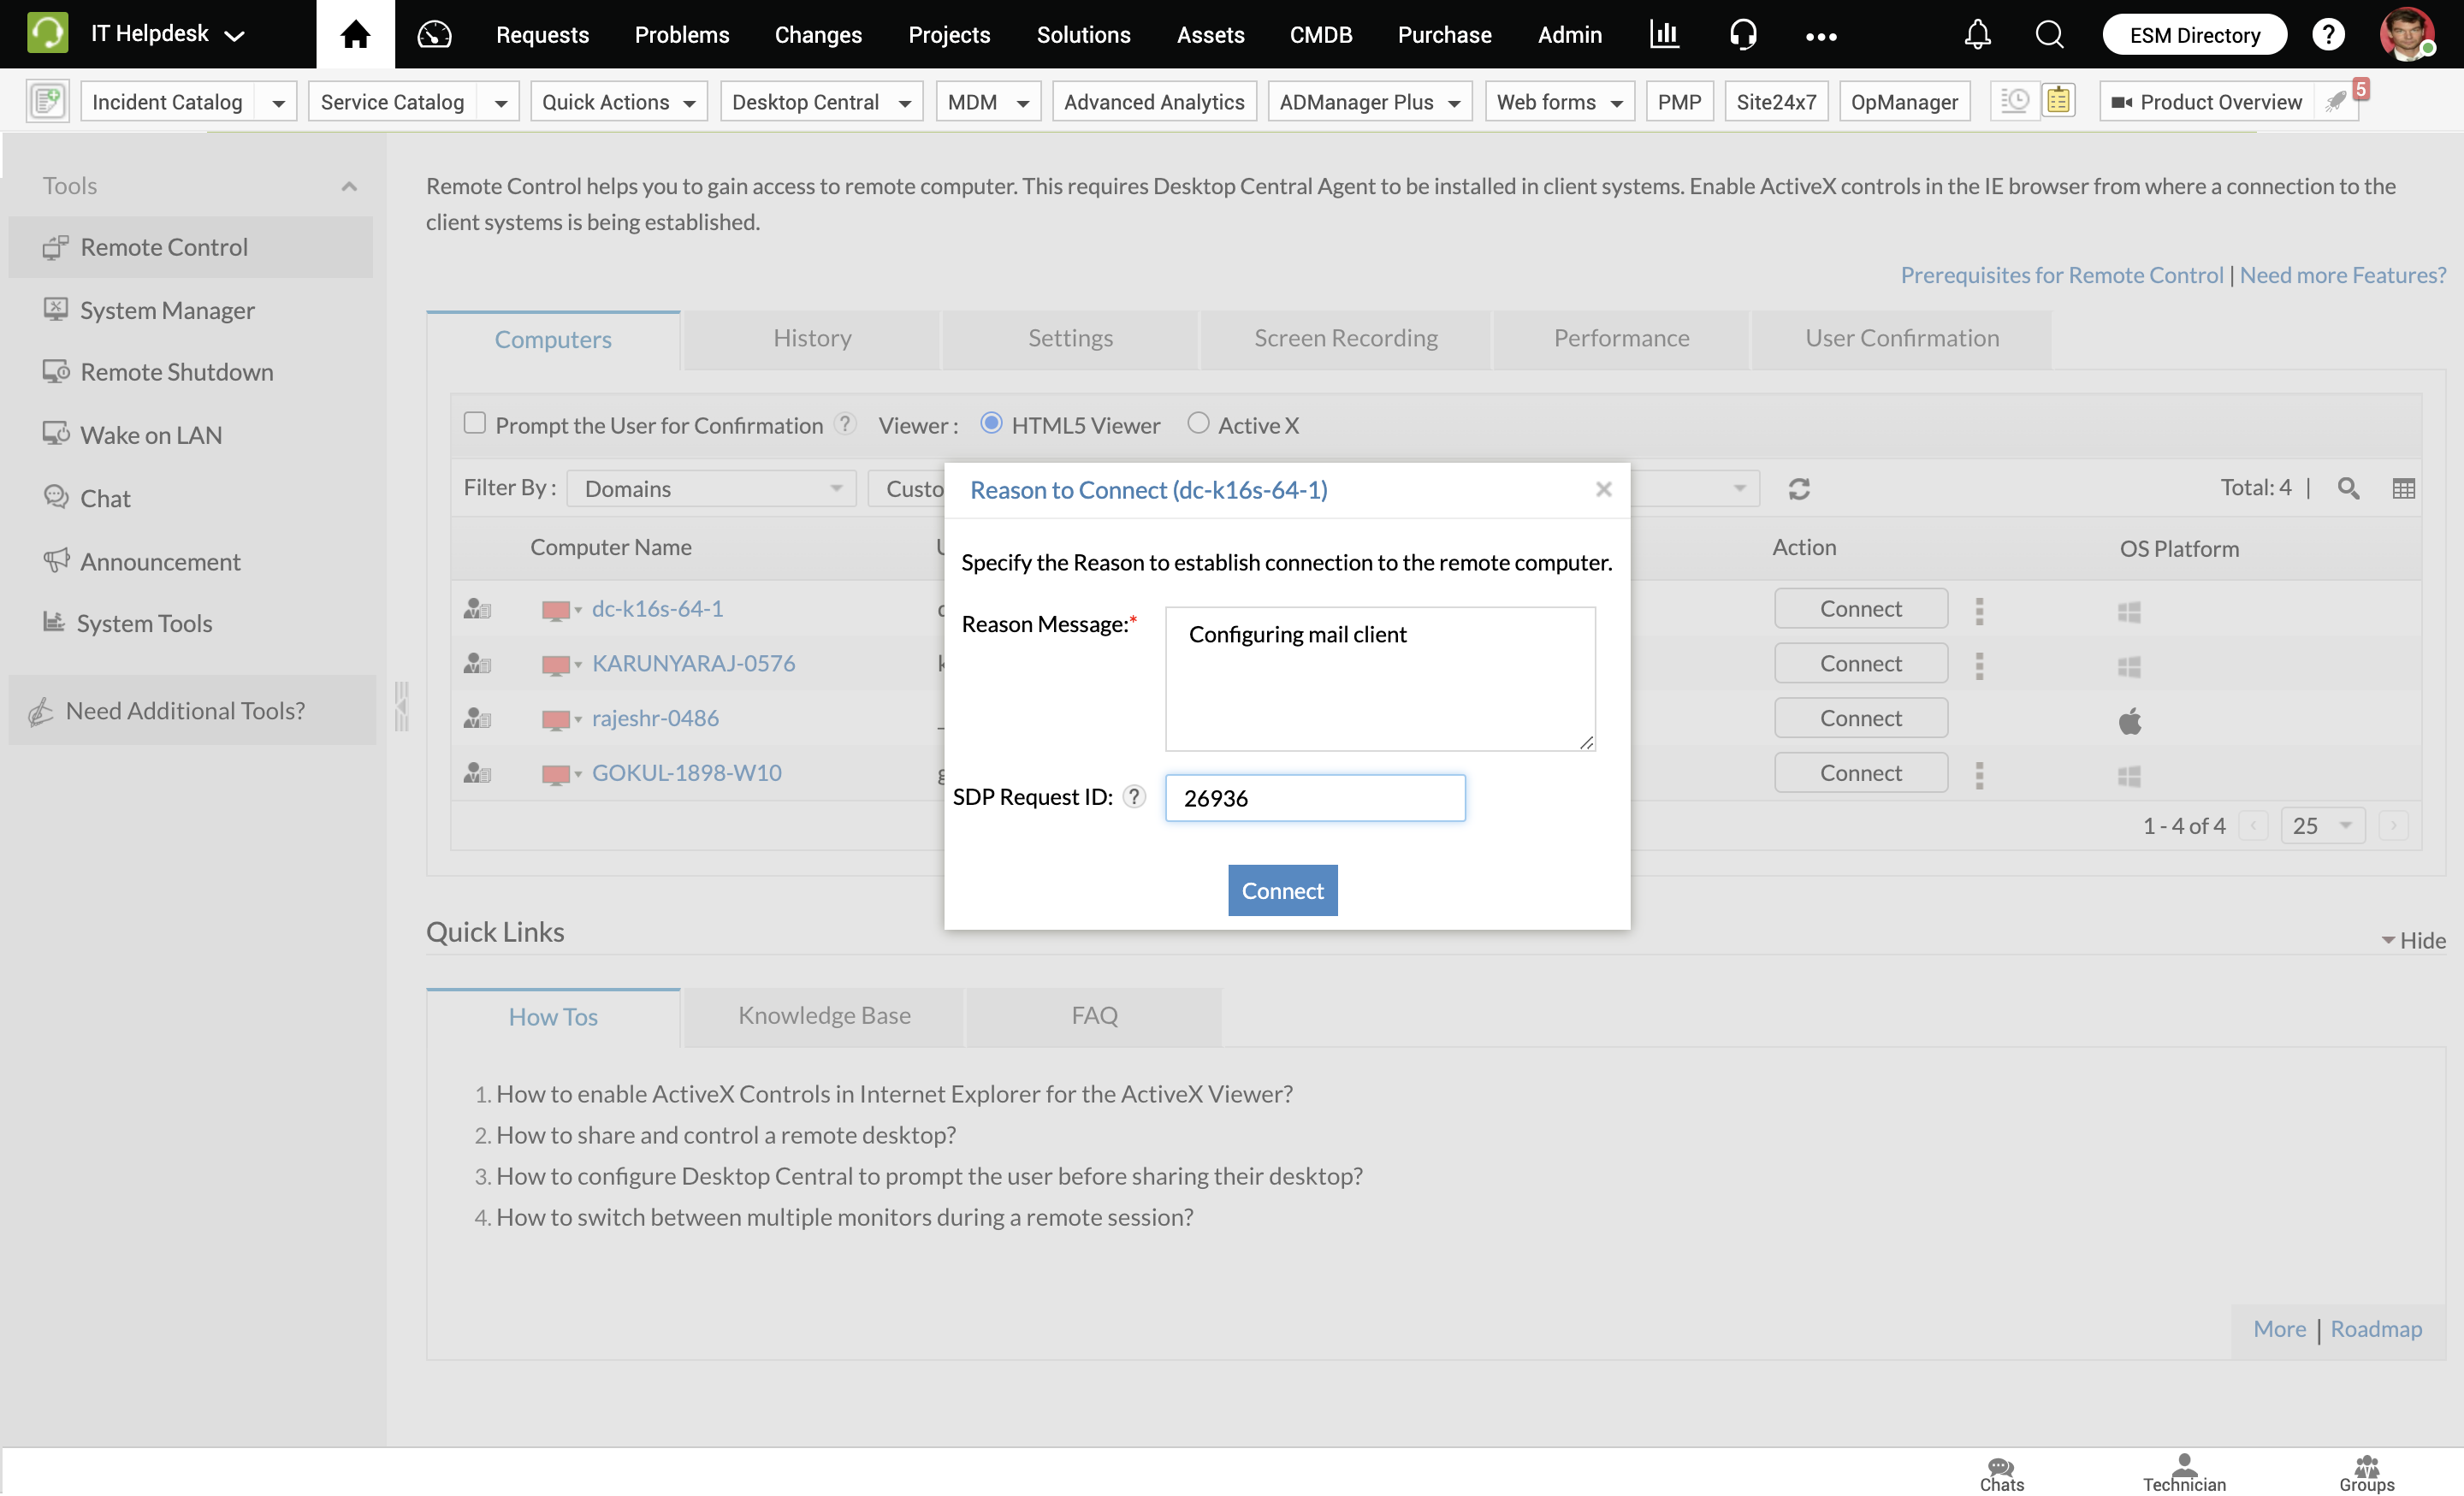The image size is (2464, 1496).
Task: Close the Reason to Connect dialog
Action: 1603,489
